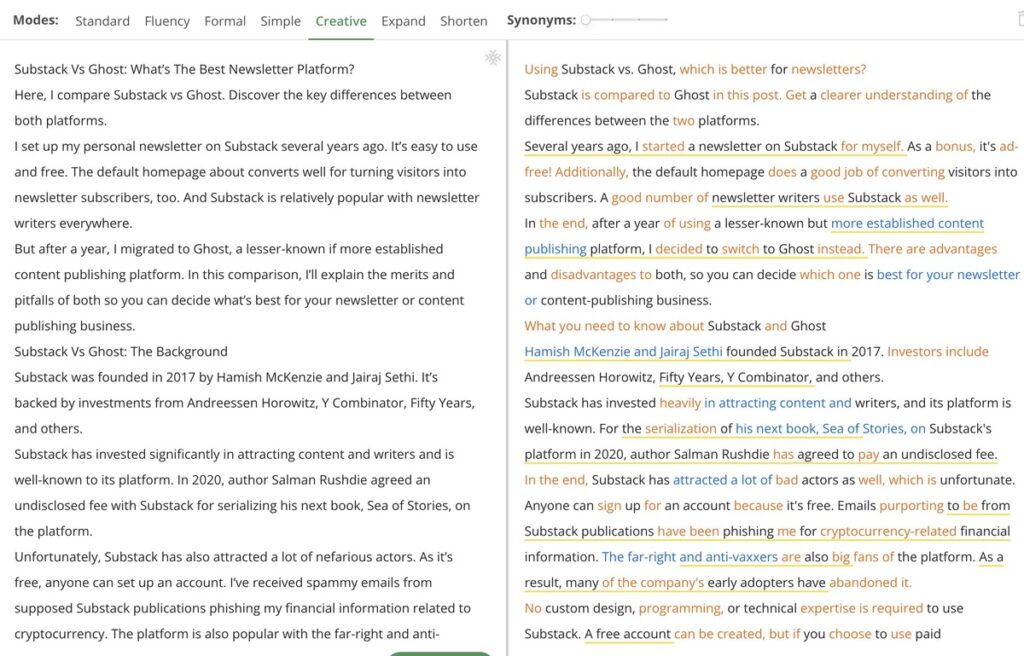Click "Hamish McKenzie and Jairaj Sethi" in output
This screenshot has height=656, width=1024.
[623, 351]
